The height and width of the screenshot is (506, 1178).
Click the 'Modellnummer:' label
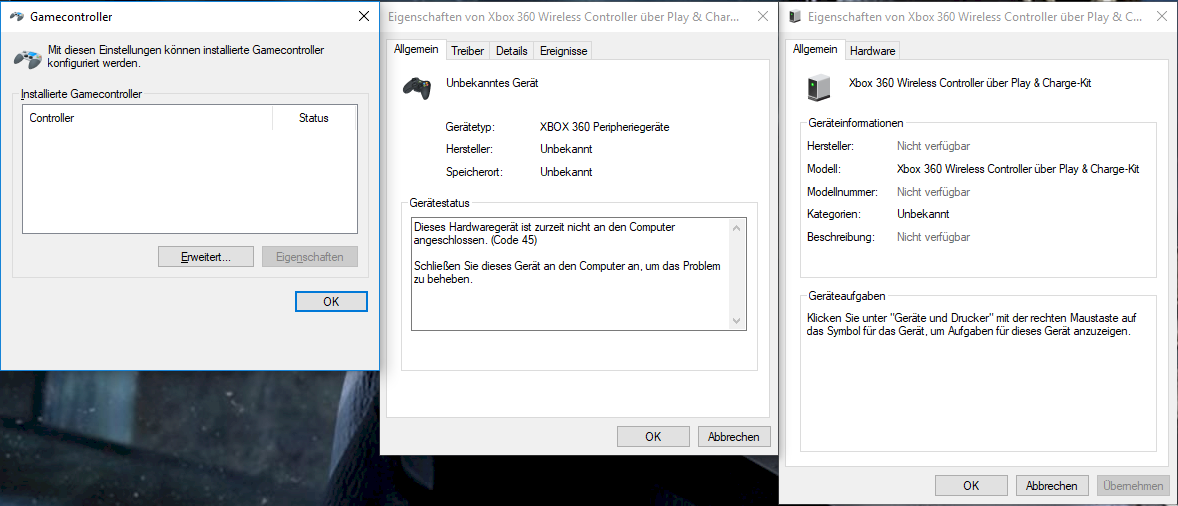842,192
